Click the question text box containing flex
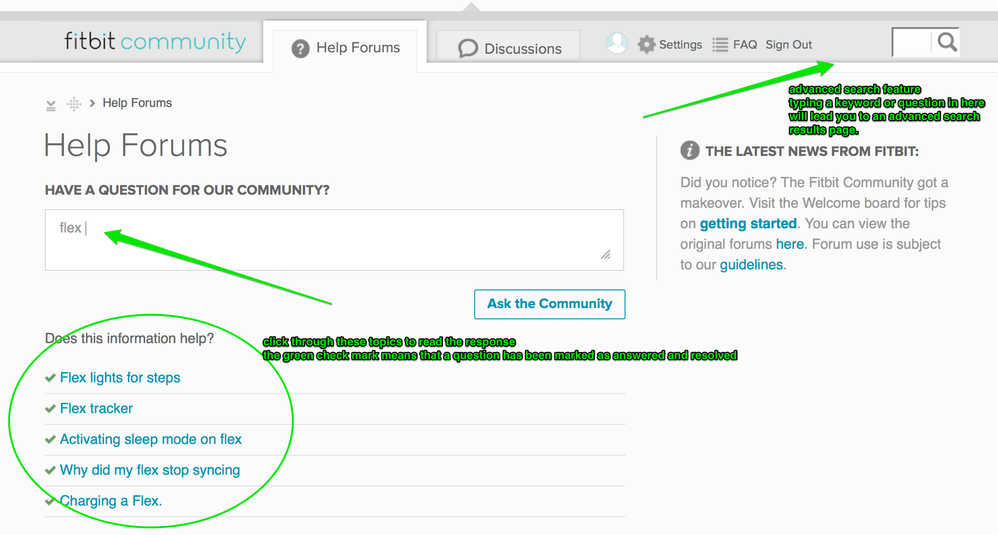The width and height of the screenshot is (998, 535). (x=334, y=240)
